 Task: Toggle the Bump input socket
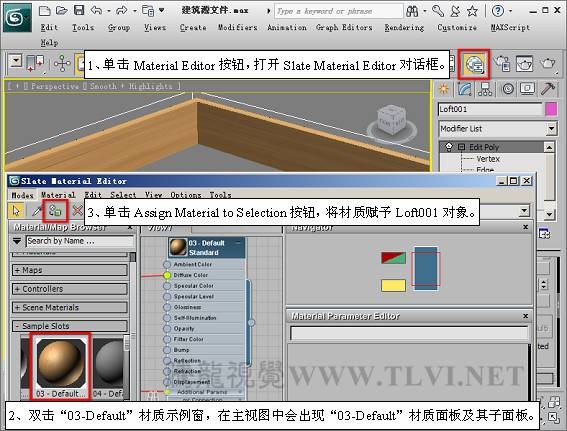(167, 350)
